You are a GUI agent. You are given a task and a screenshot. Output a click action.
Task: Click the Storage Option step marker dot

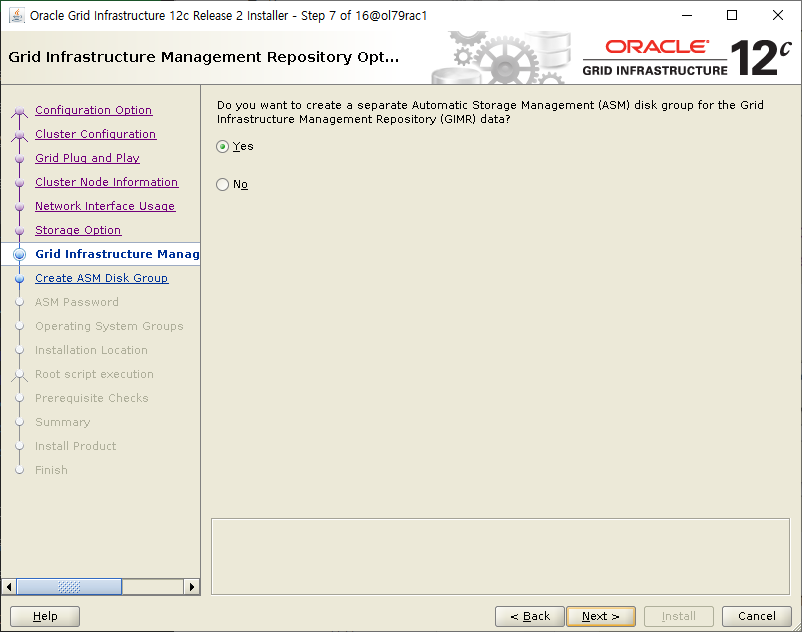point(19,231)
